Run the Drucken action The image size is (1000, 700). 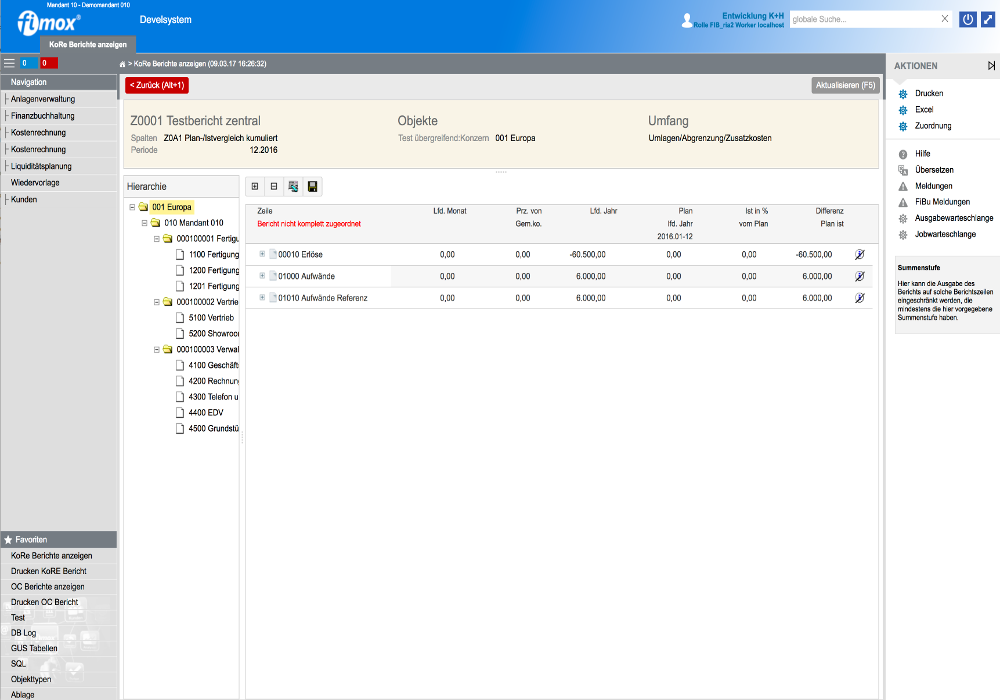pos(929,93)
